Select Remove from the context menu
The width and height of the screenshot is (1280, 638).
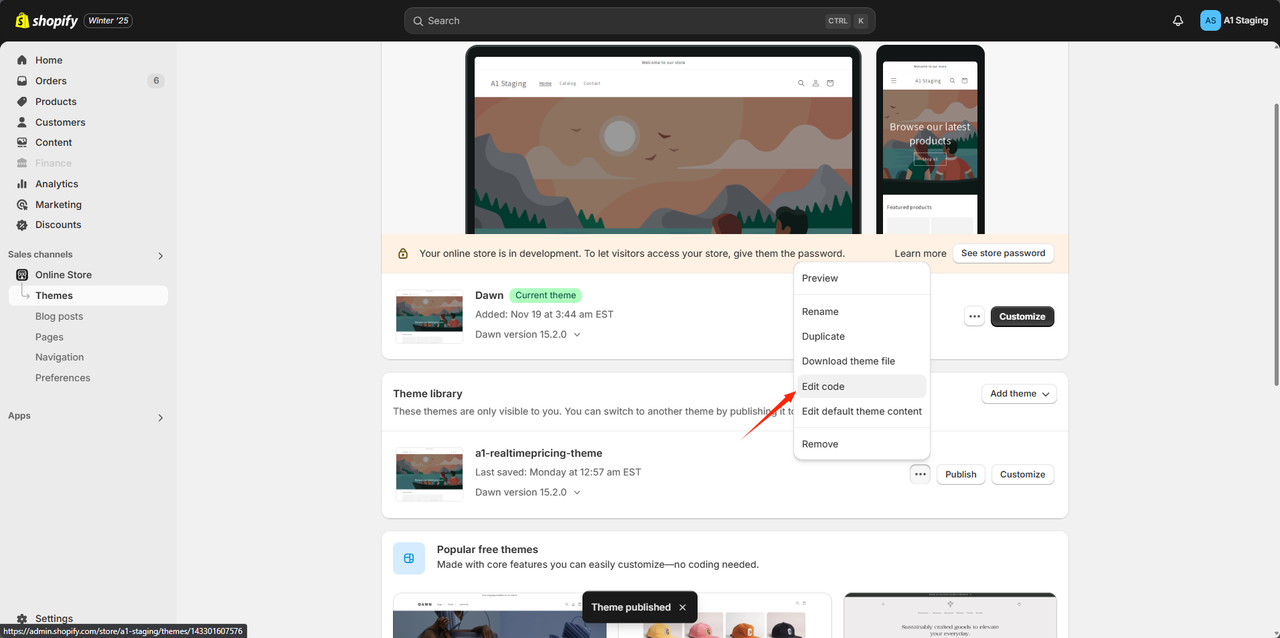862,444
